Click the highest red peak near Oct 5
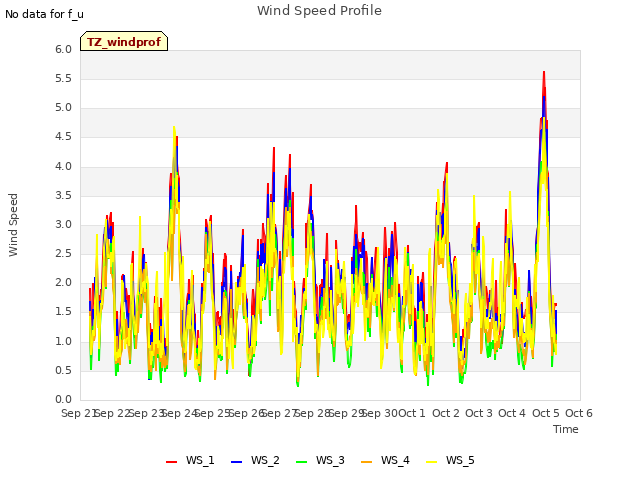The height and width of the screenshot is (480, 640). [544, 73]
